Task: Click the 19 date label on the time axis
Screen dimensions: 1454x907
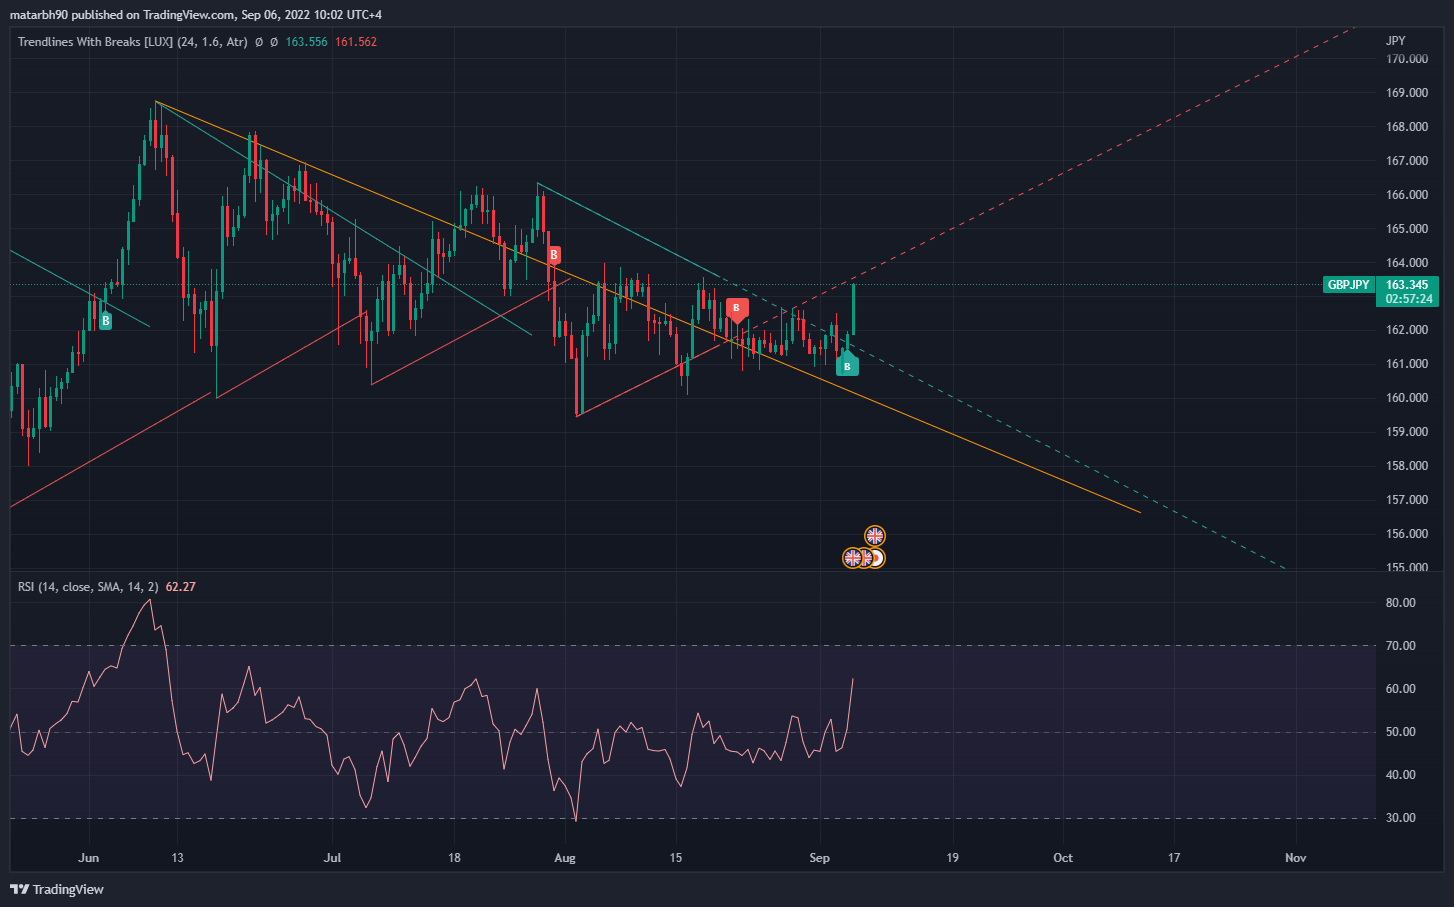Action: [x=953, y=858]
